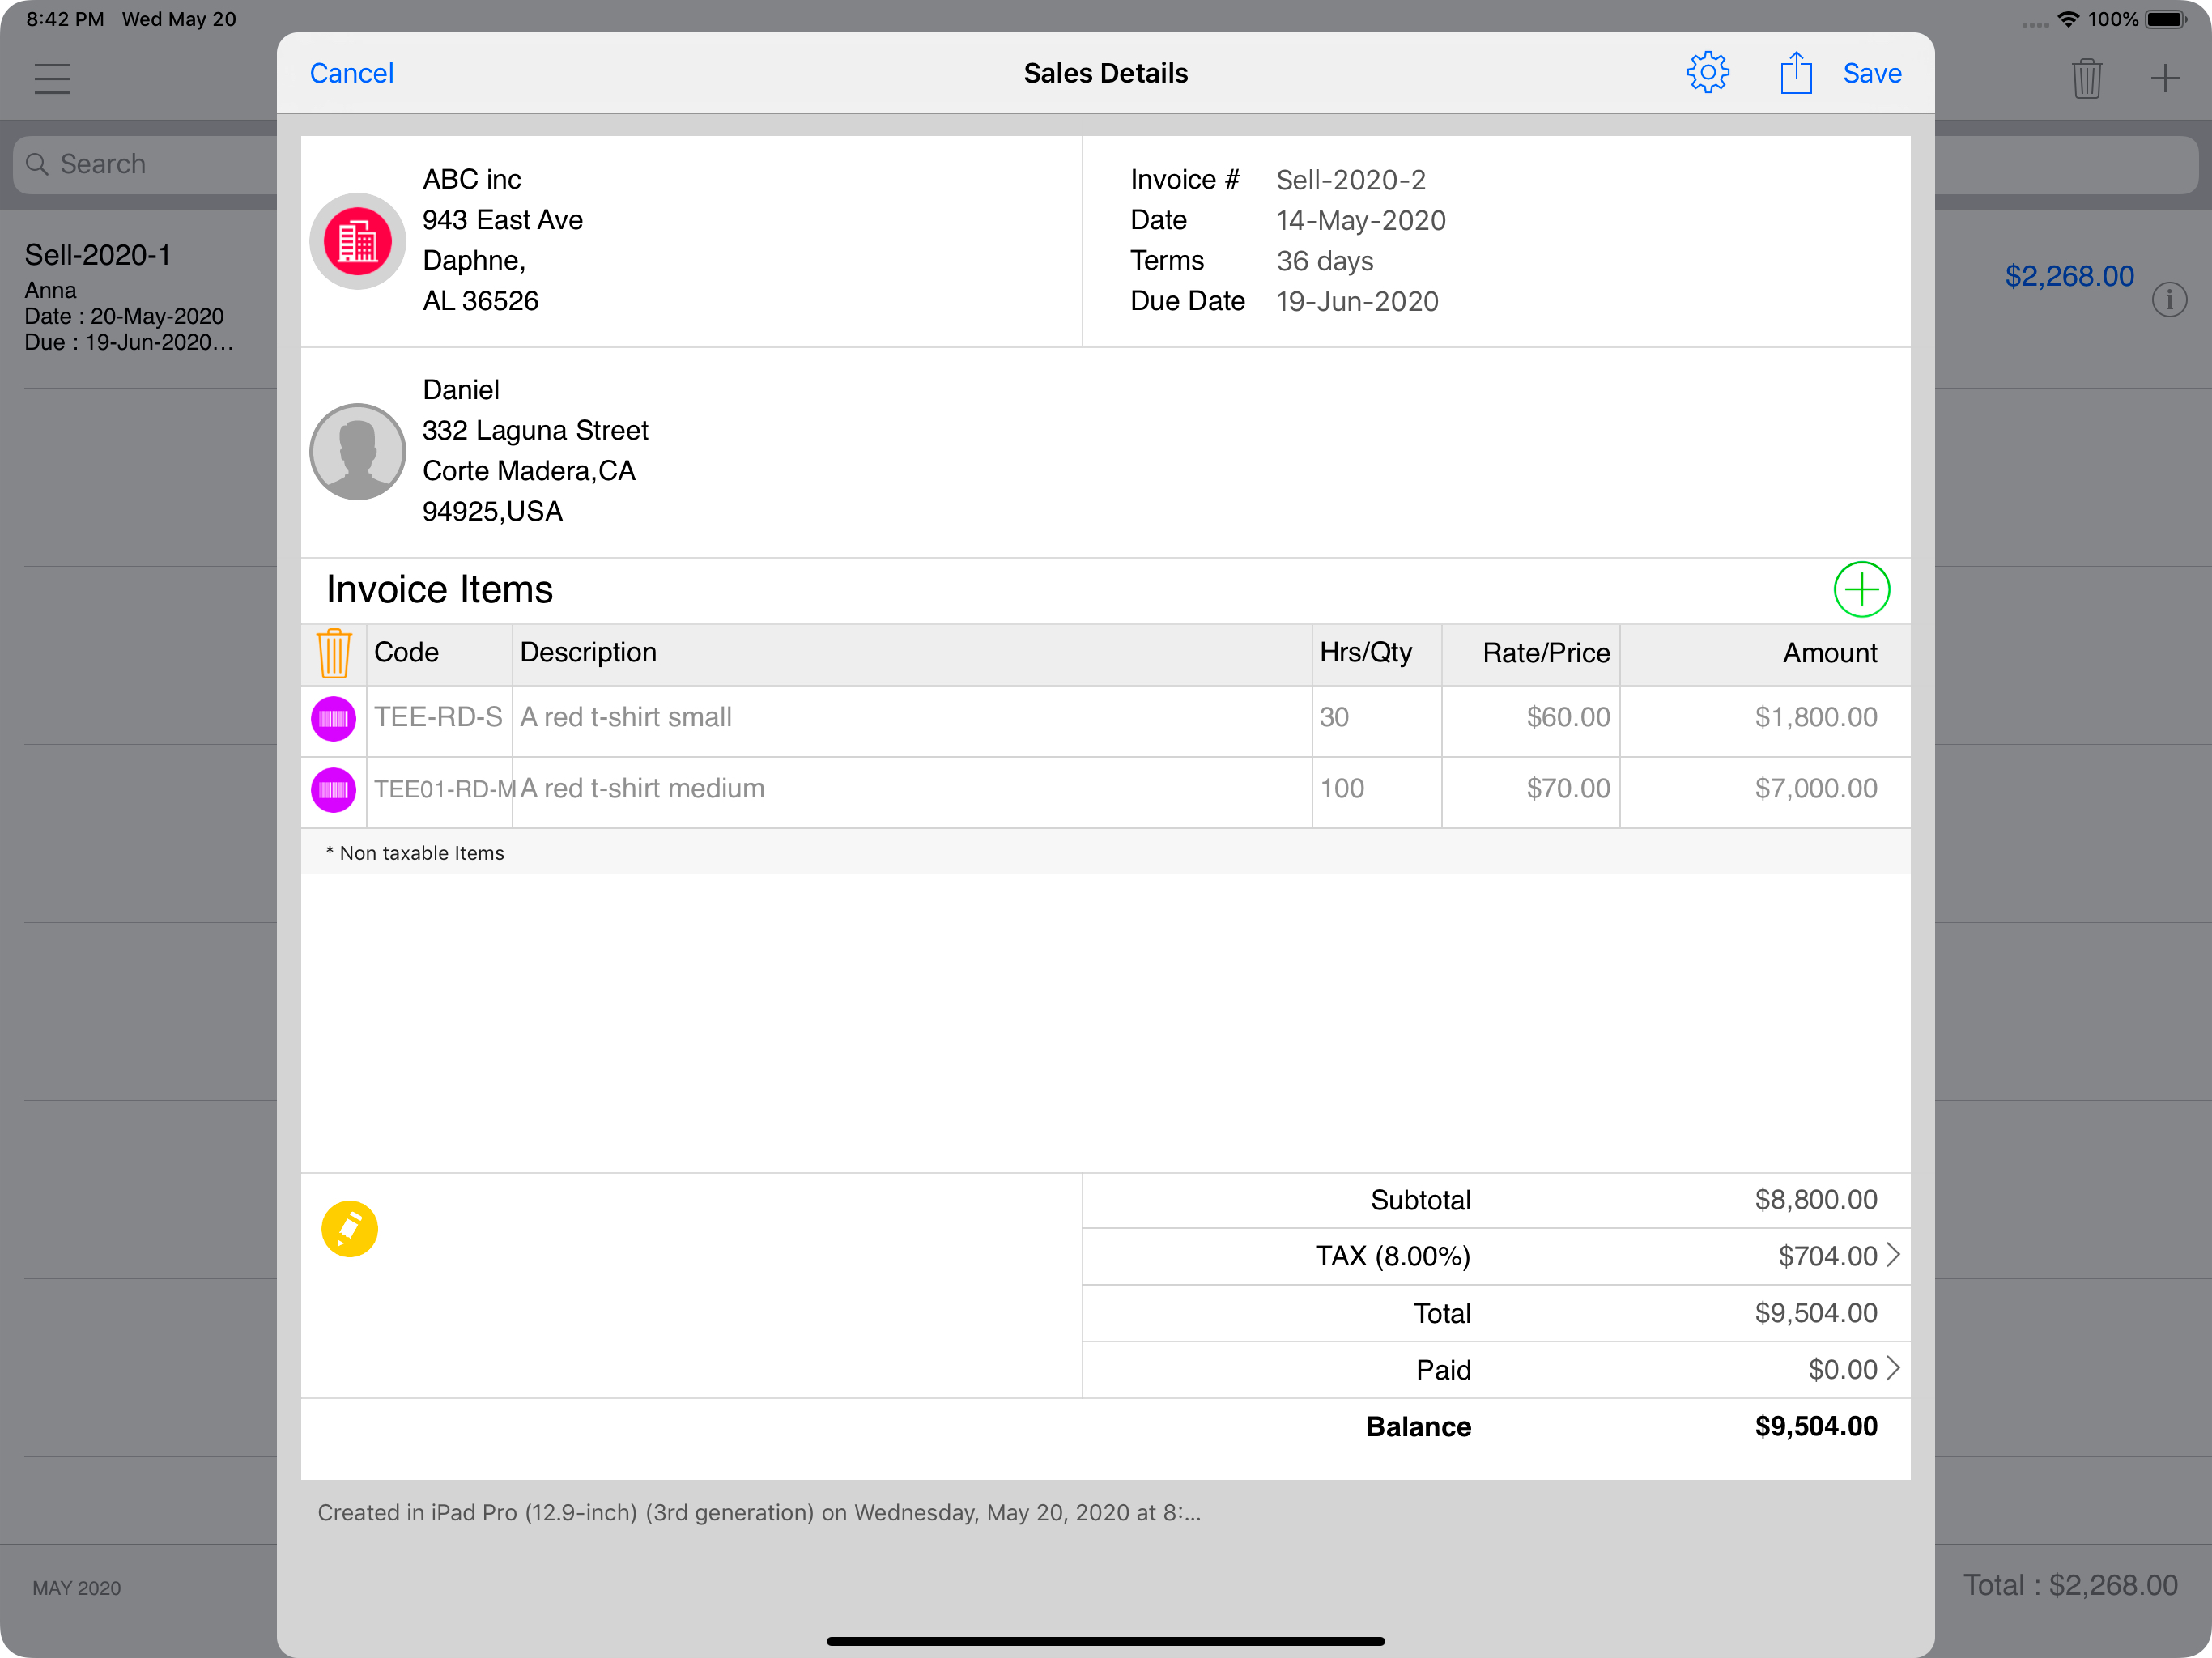This screenshot has width=2212, height=1658.
Task: Tap the Subtotal value $8,800.00
Action: [1815, 1200]
